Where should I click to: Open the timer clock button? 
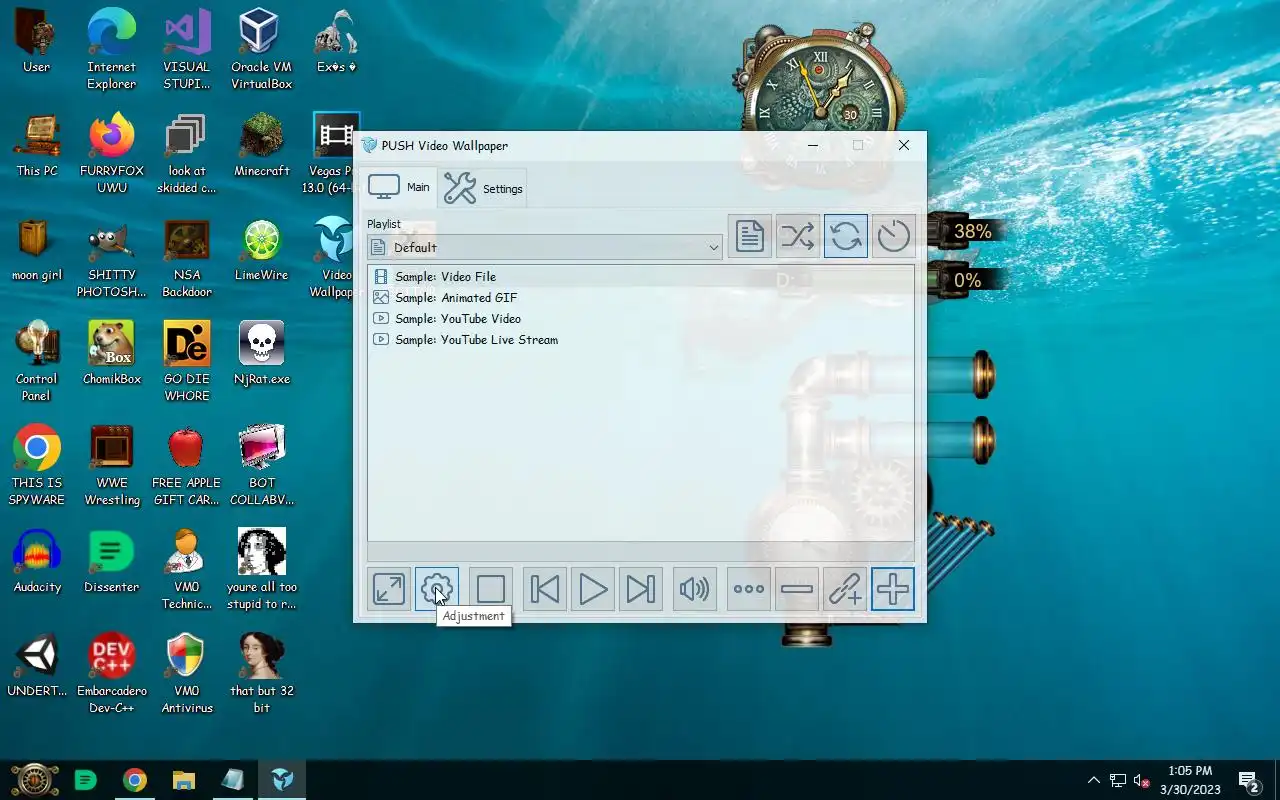coord(894,236)
